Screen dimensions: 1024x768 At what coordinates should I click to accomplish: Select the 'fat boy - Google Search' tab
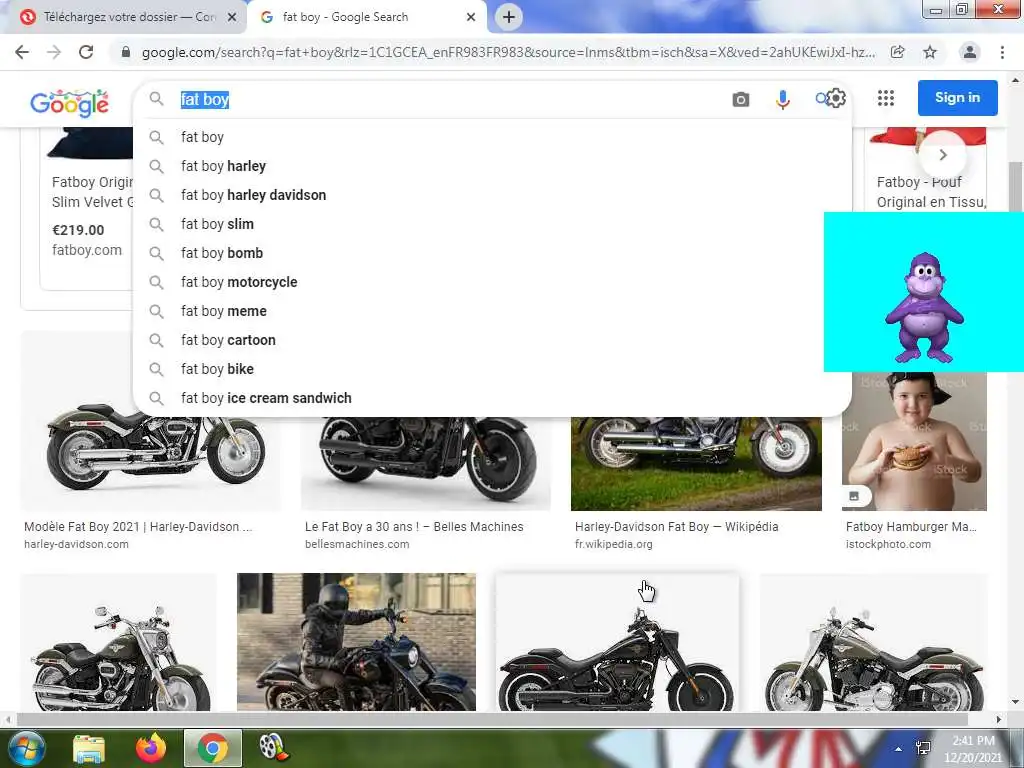click(x=366, y=17)
